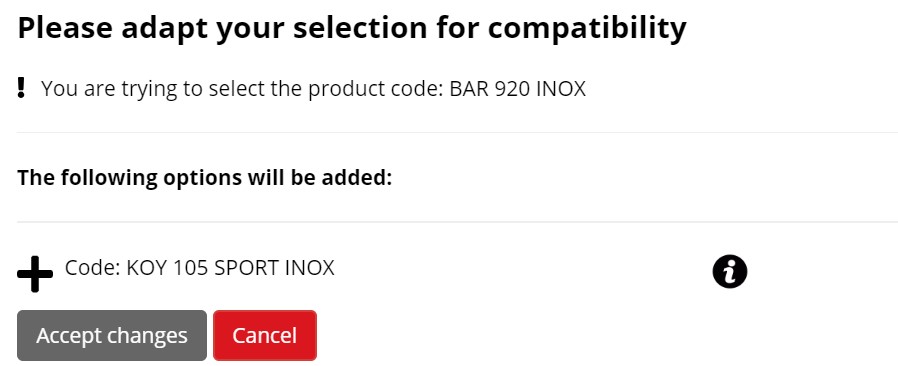The image size is (898, 366).
Task: Click 'The following options will be added' label
Action: click(x=204, y=178)
